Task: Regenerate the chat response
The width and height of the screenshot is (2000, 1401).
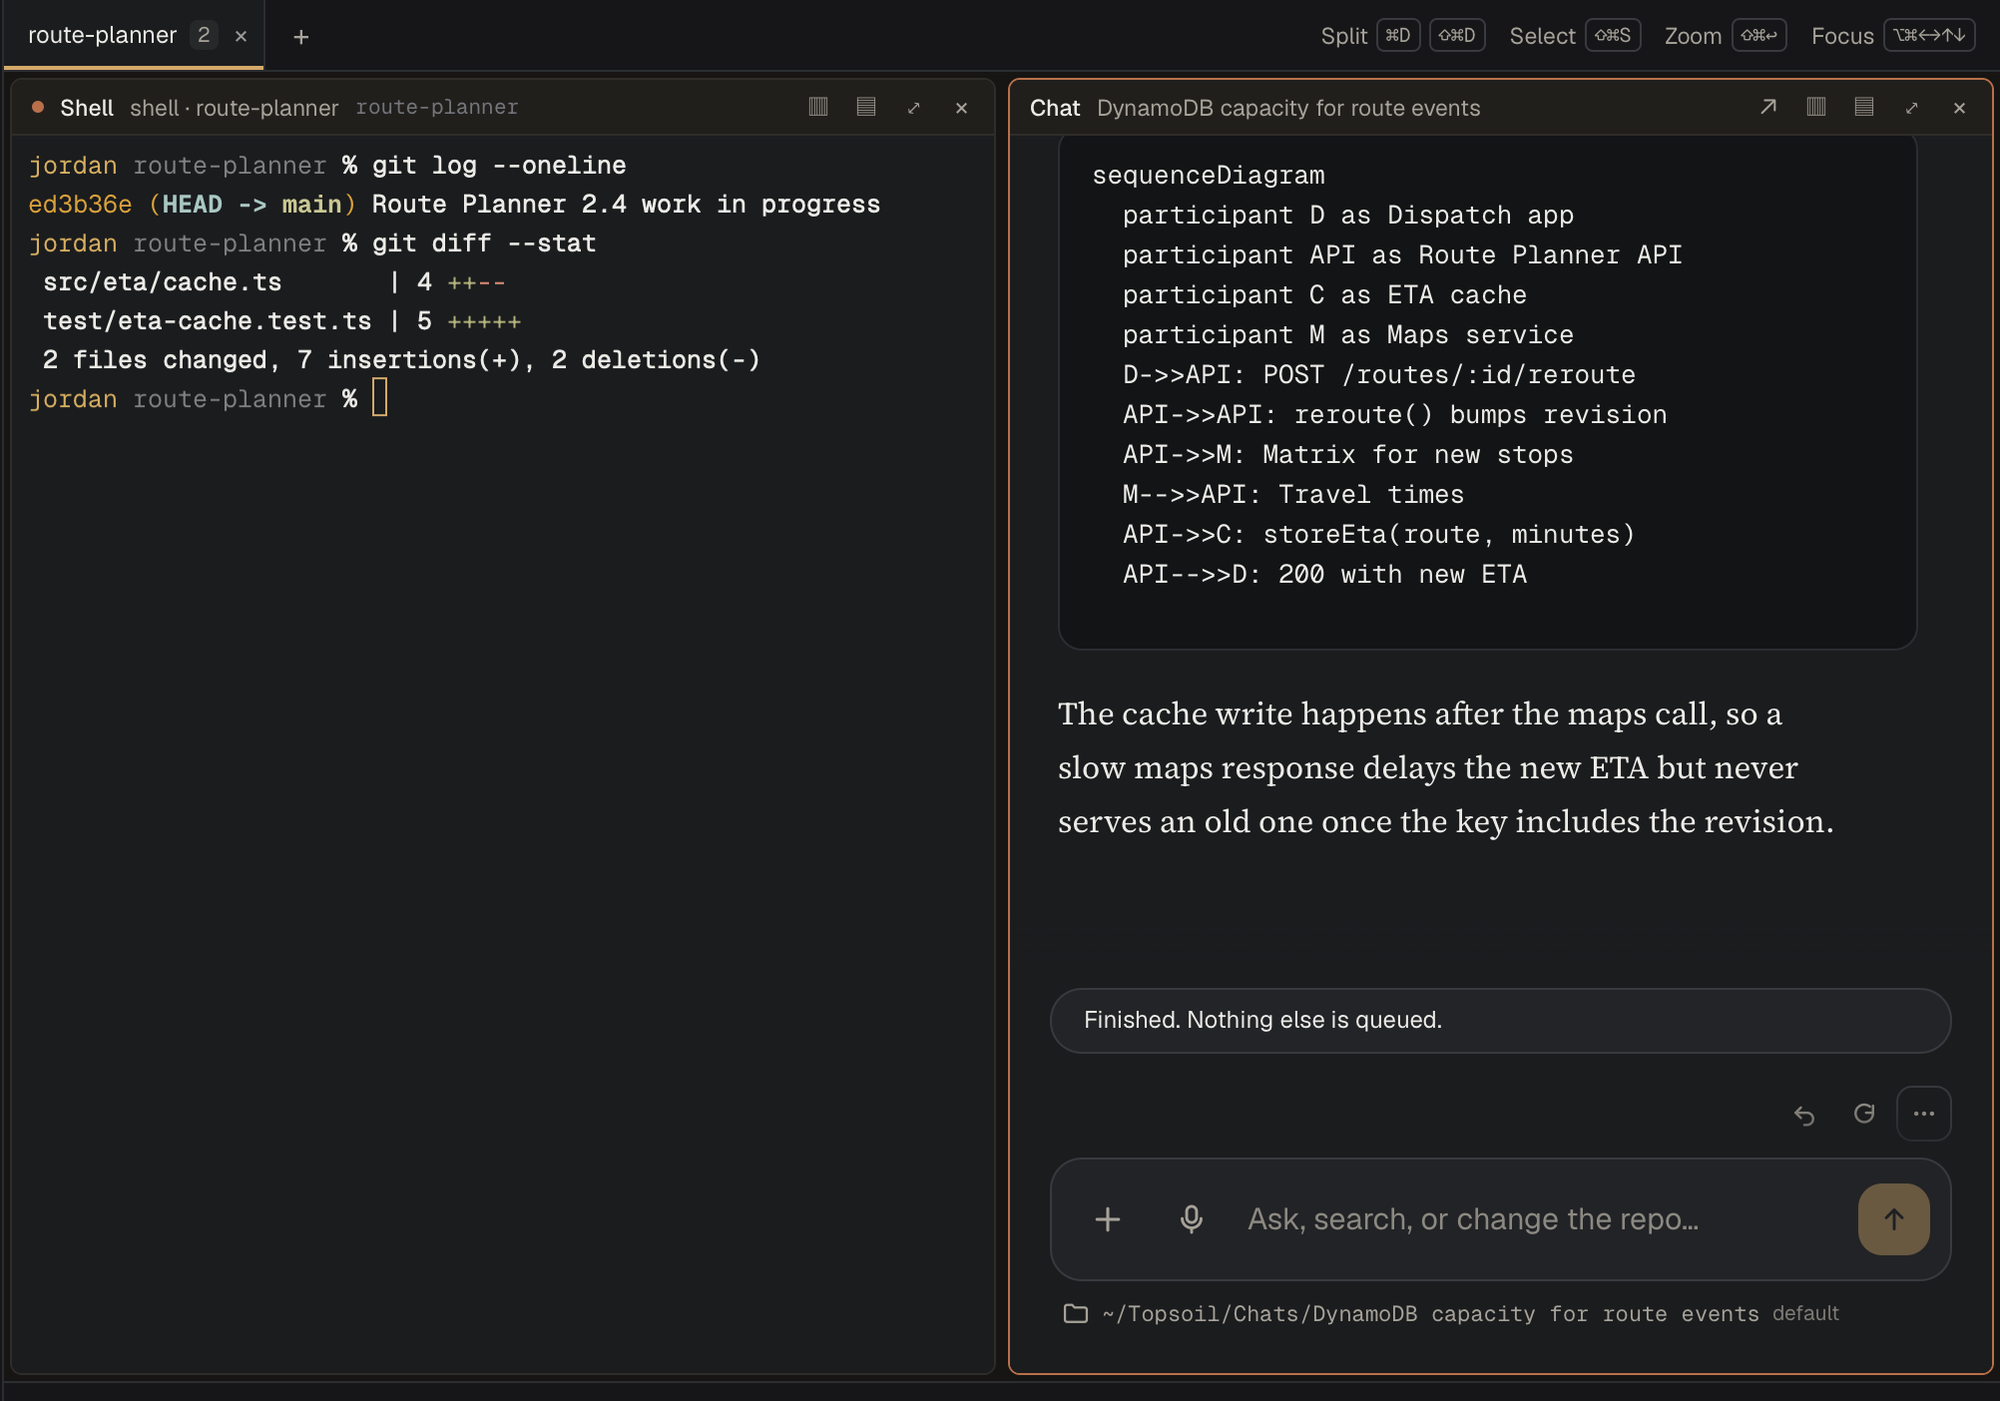Action: tap(1864, 1114)
